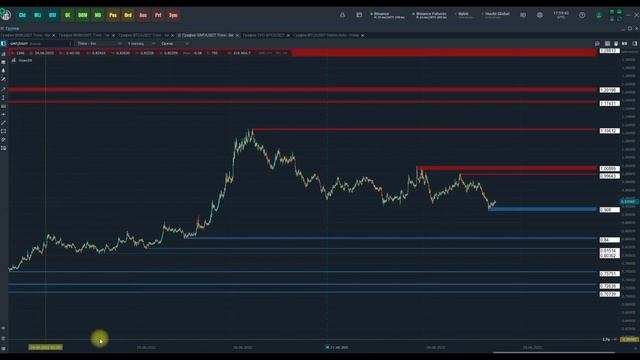This screenshot has width=640, height=360.
Task: Select the bottom clipboard sidebar tool
Action: coord(3,148)
